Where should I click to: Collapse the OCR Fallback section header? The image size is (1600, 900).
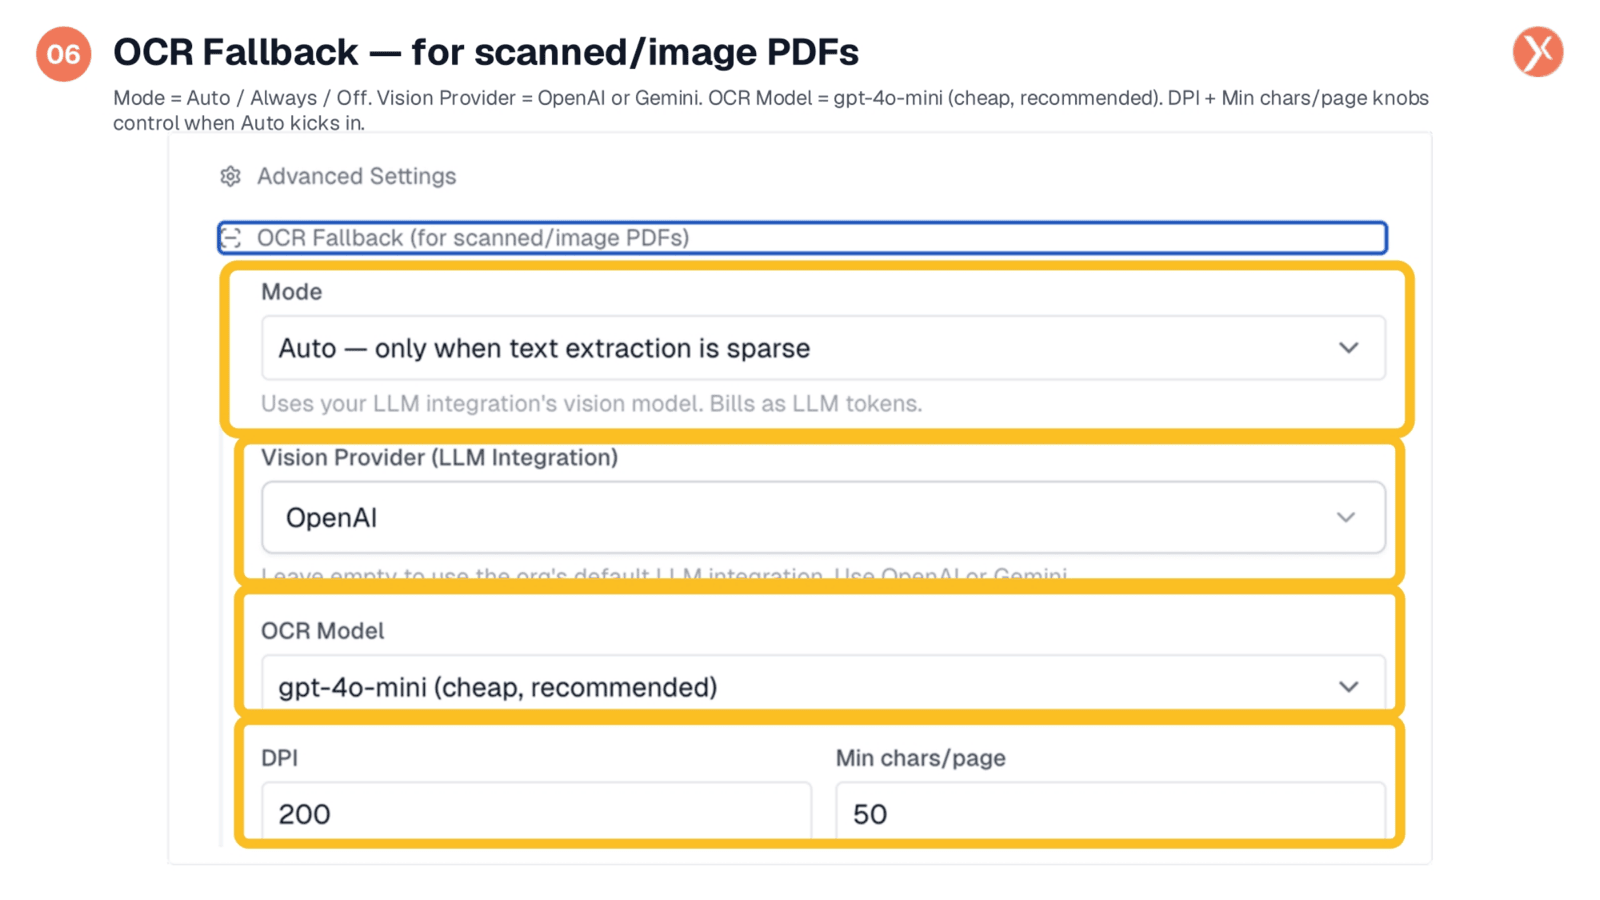802,238
